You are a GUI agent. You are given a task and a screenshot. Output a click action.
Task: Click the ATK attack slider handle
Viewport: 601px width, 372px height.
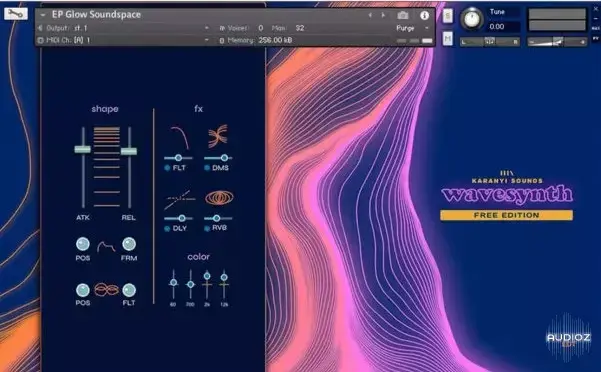82,149
